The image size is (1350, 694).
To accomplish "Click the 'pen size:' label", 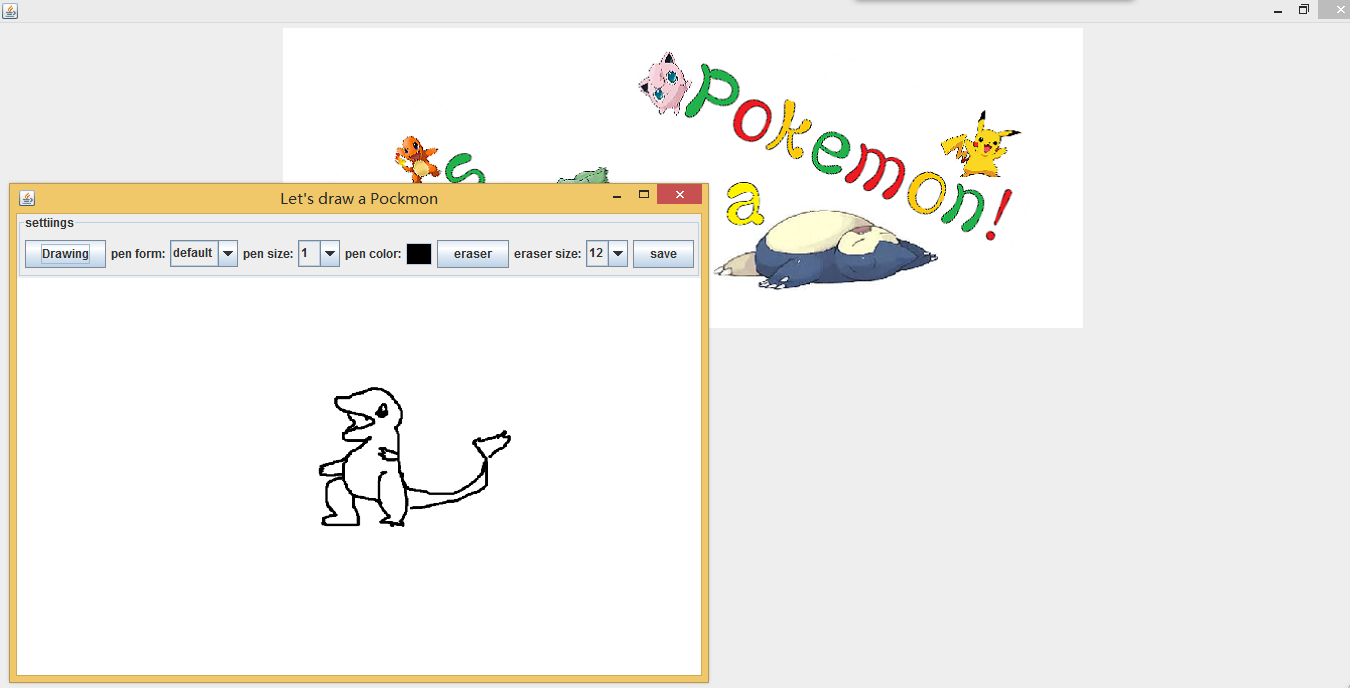I will point(268,254).
